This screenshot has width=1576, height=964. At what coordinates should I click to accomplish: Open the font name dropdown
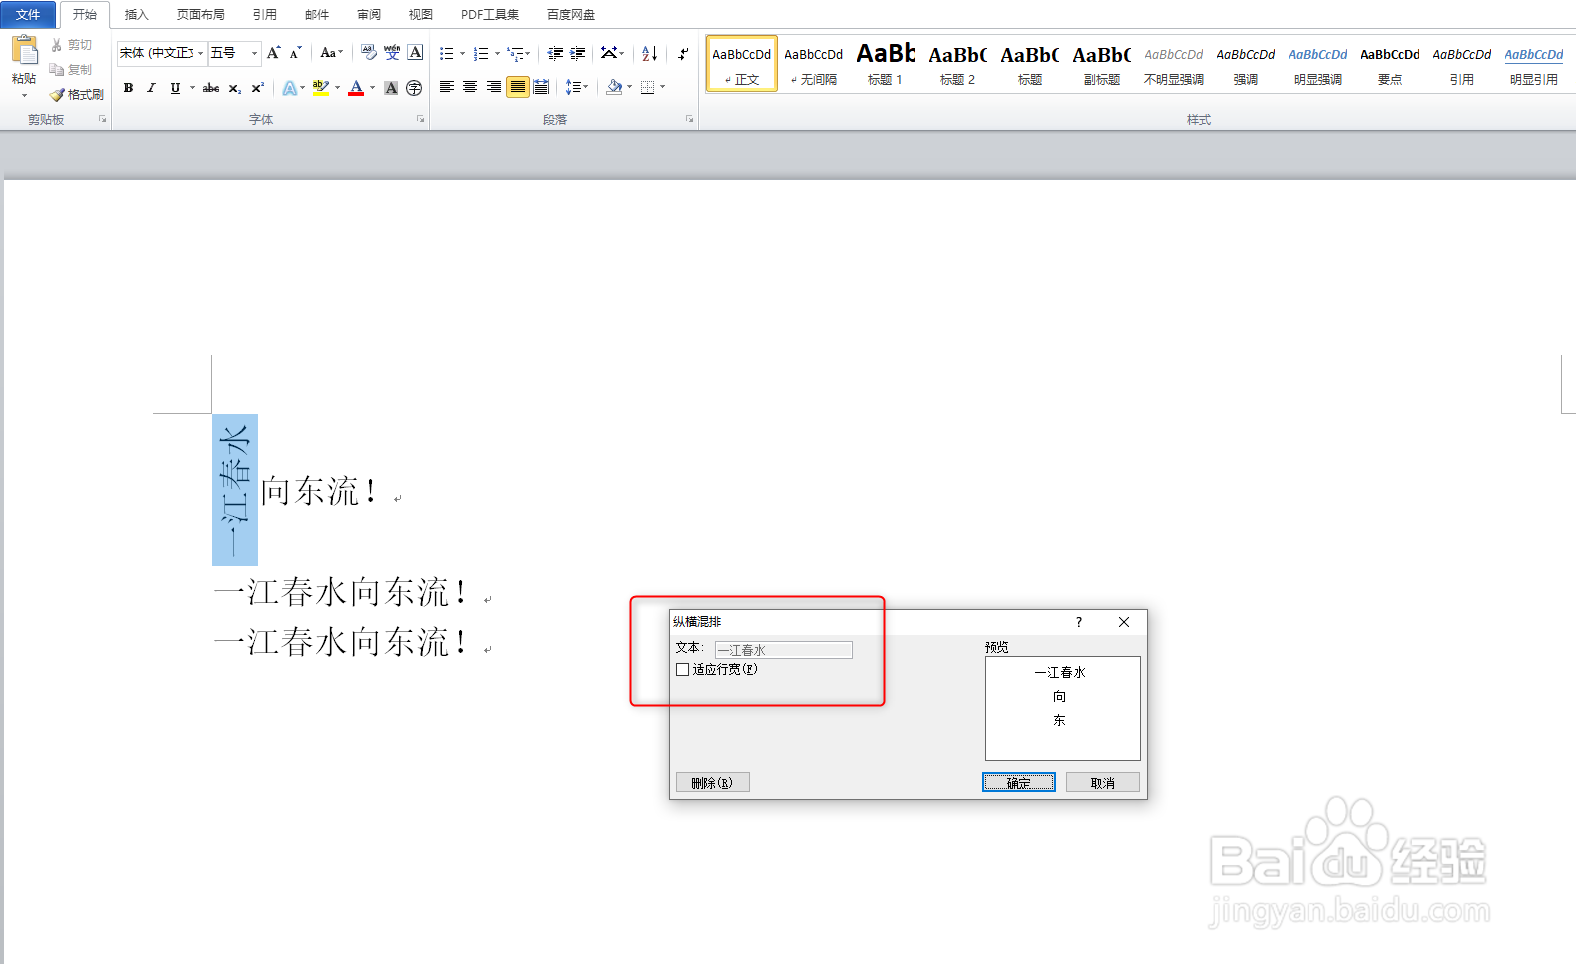pyautogui.click(x=201, y=53)
